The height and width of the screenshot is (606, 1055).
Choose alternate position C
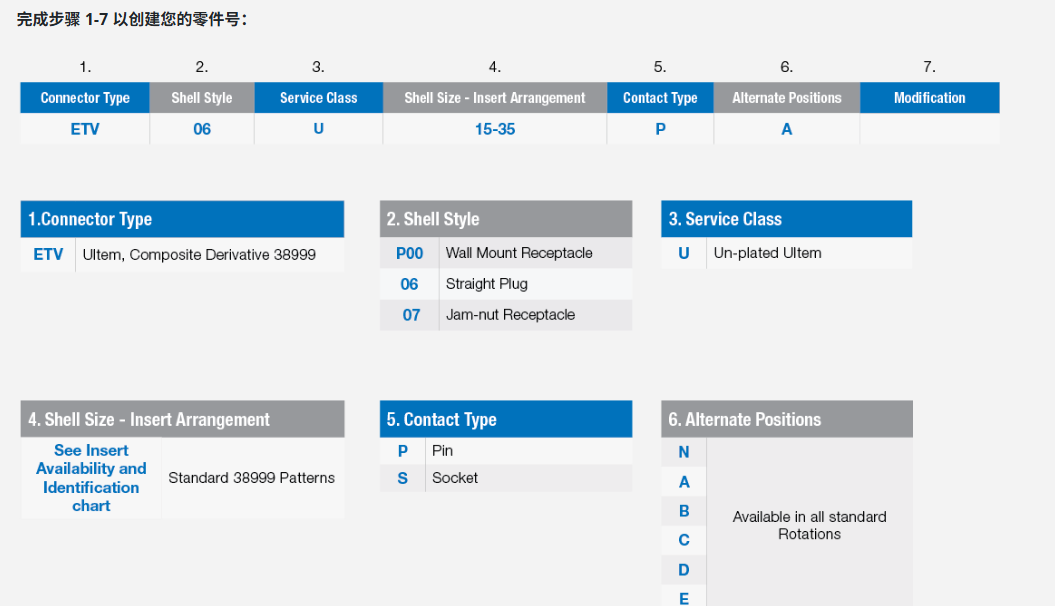684,540
